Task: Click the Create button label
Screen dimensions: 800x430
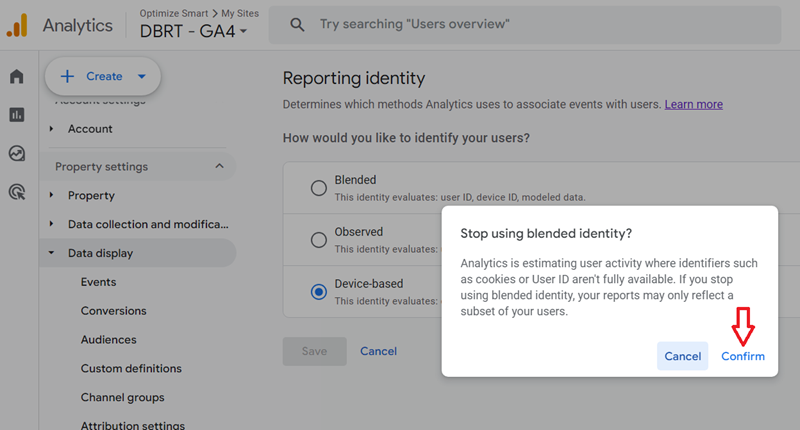Action: click(104, 77)
